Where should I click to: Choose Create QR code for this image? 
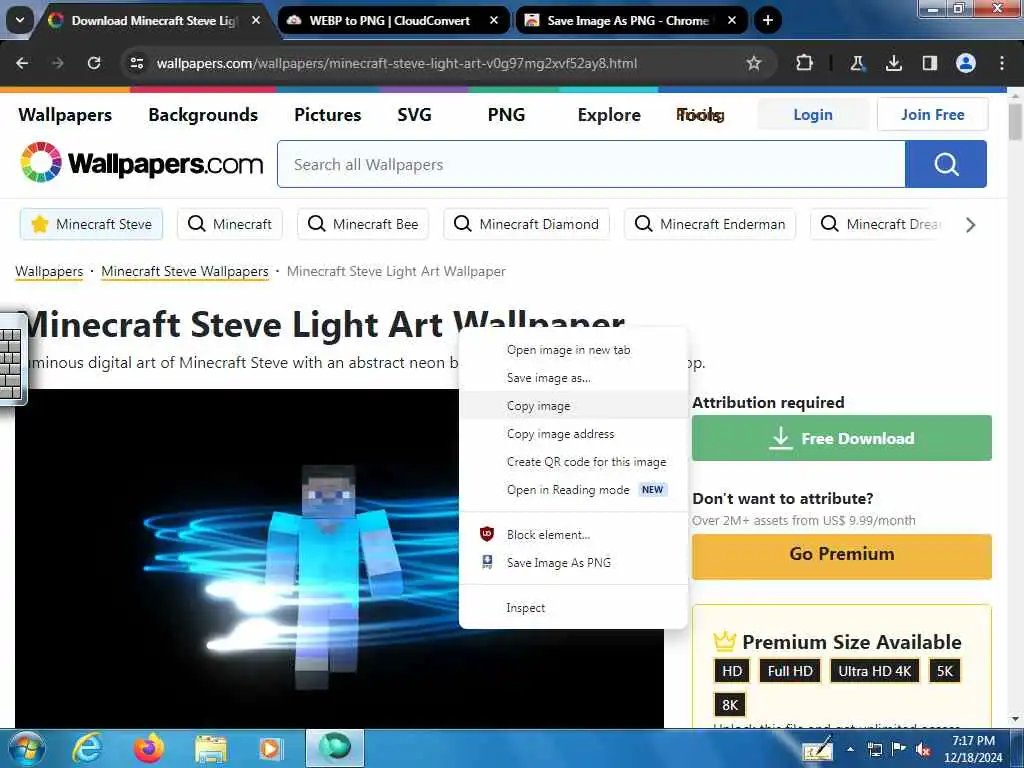[x=573, y=462]
